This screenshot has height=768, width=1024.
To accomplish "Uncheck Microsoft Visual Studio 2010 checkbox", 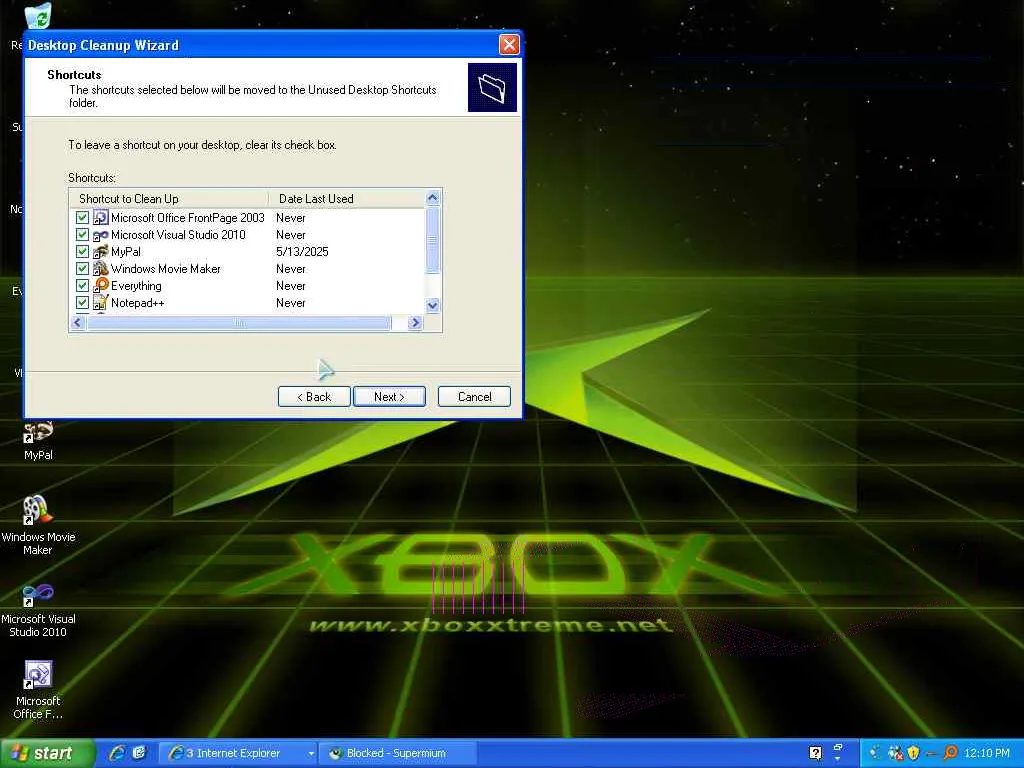I will click(82, 234).
